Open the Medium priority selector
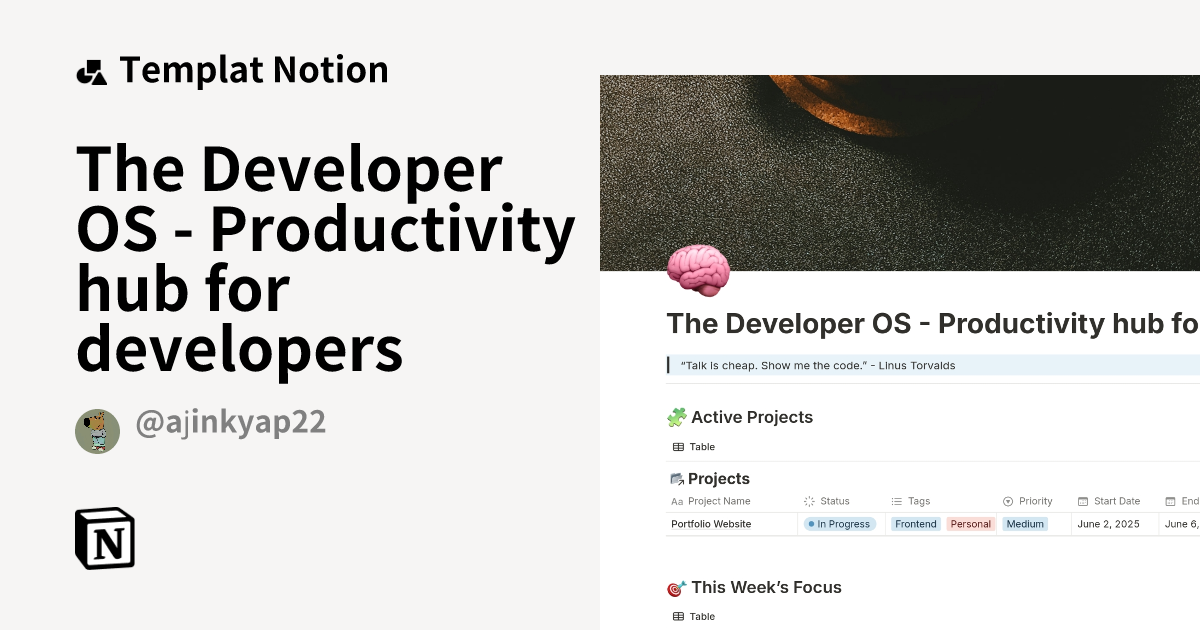The height and width of the screenshot is (630, 1200). coord(1024,523)
